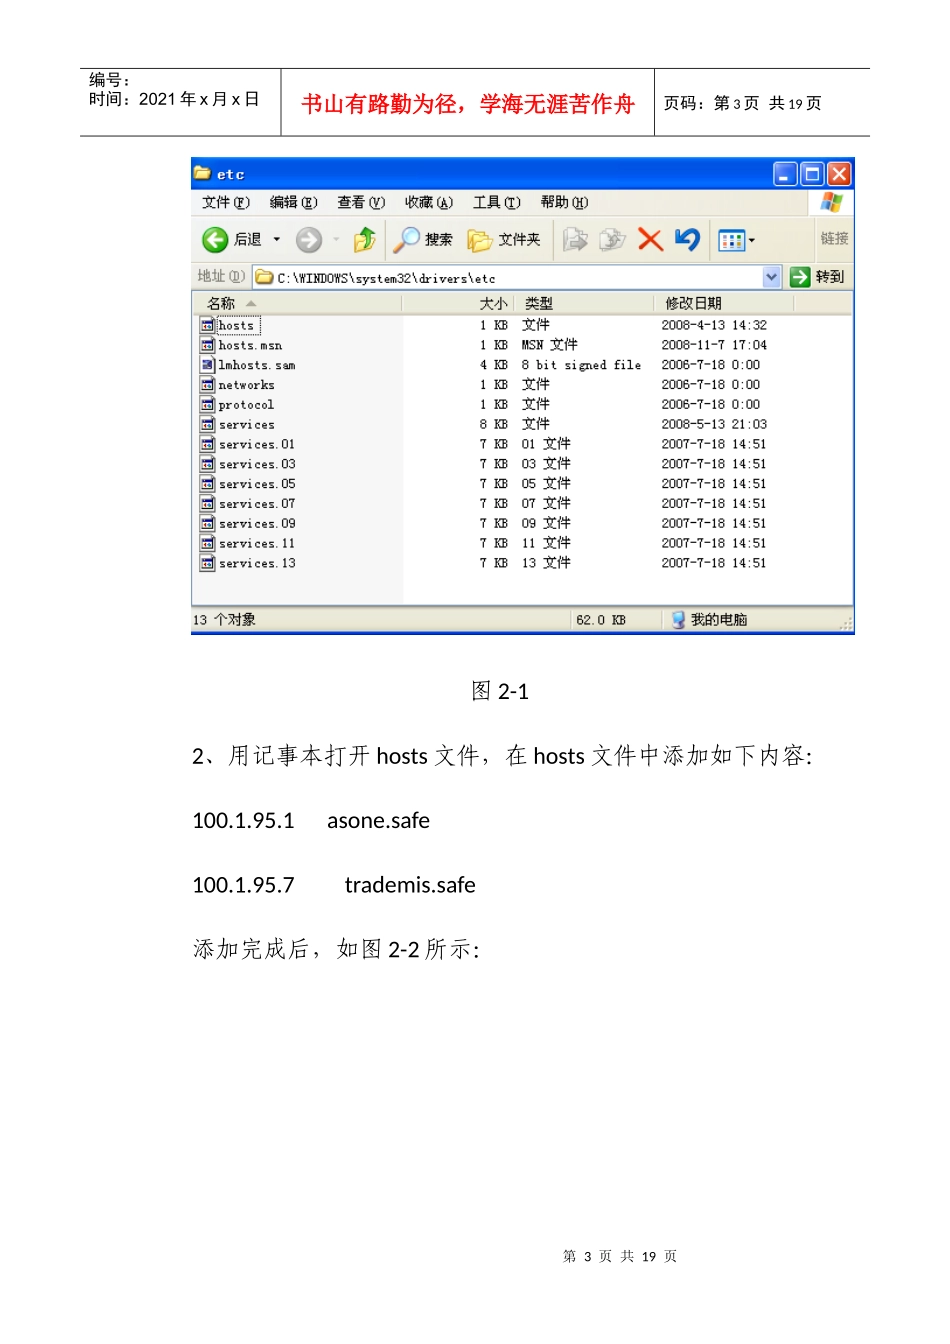This screenshot has height=1344, width=950.
Task: Click the '62.0 KB' status entry
Action: click(x=601, y=620)
